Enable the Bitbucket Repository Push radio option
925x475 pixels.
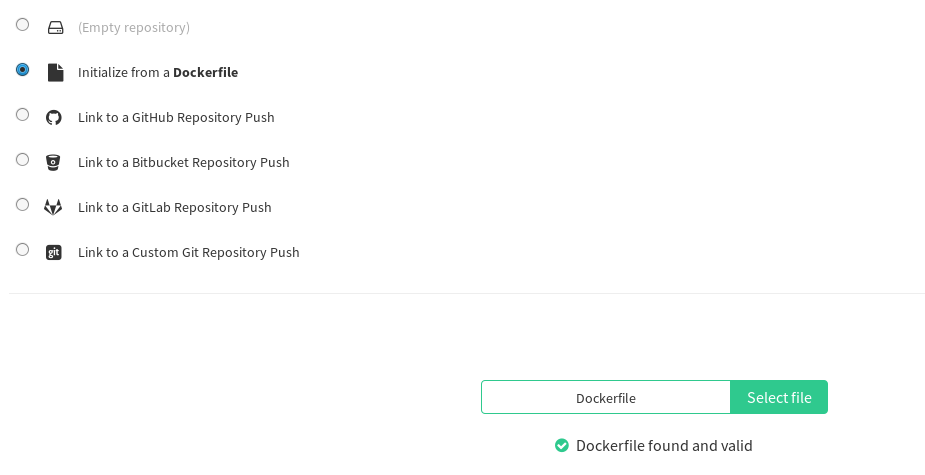[x=22, y=159]
